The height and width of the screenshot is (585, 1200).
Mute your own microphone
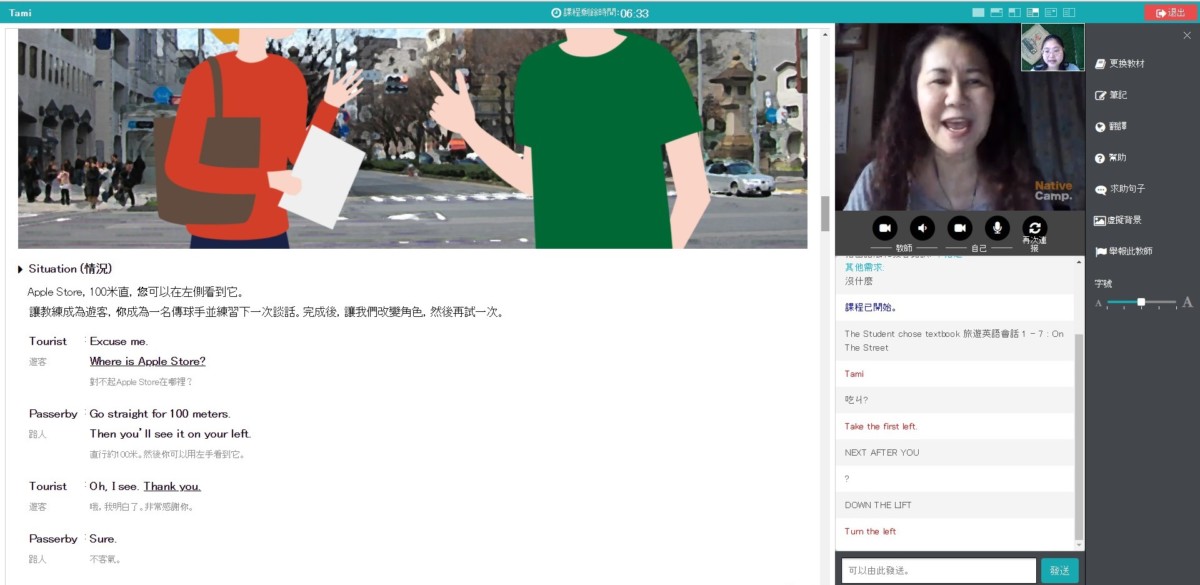point(997,228)
